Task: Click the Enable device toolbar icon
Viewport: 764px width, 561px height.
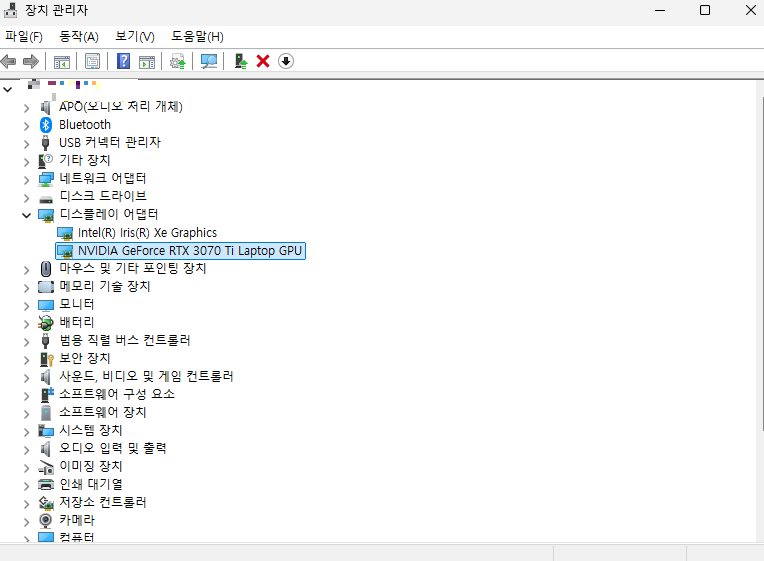Action: [241, 61]
